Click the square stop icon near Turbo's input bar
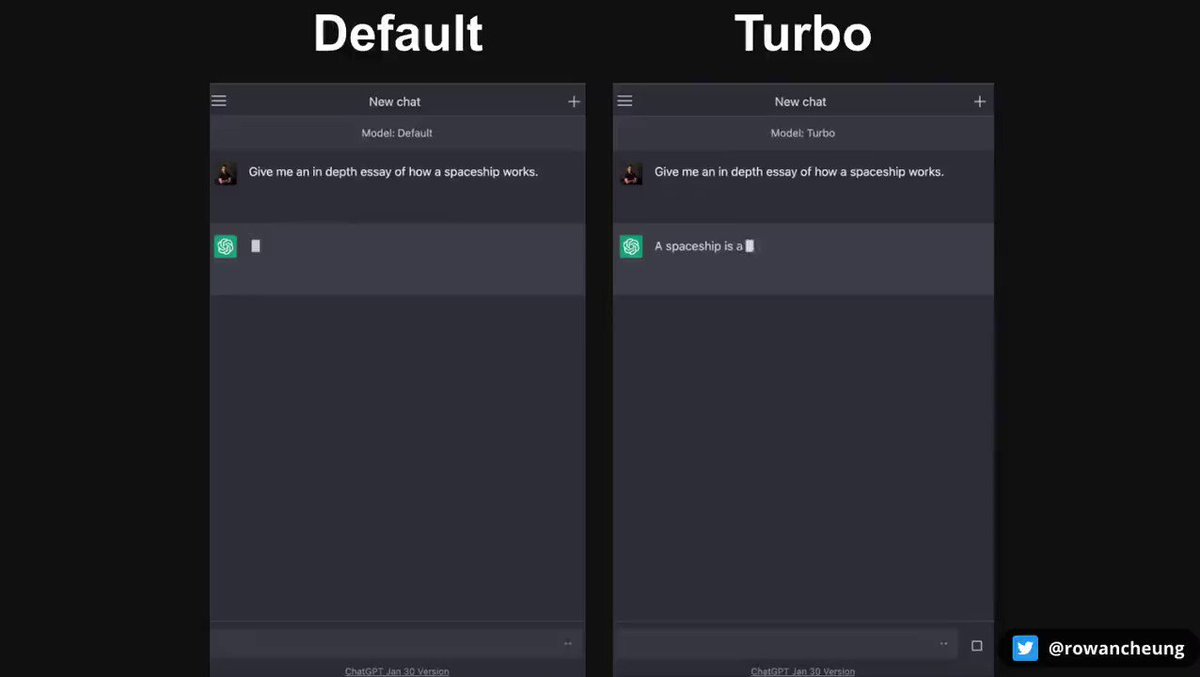This screenshot has width=1200, height=677. pos(977,645)
